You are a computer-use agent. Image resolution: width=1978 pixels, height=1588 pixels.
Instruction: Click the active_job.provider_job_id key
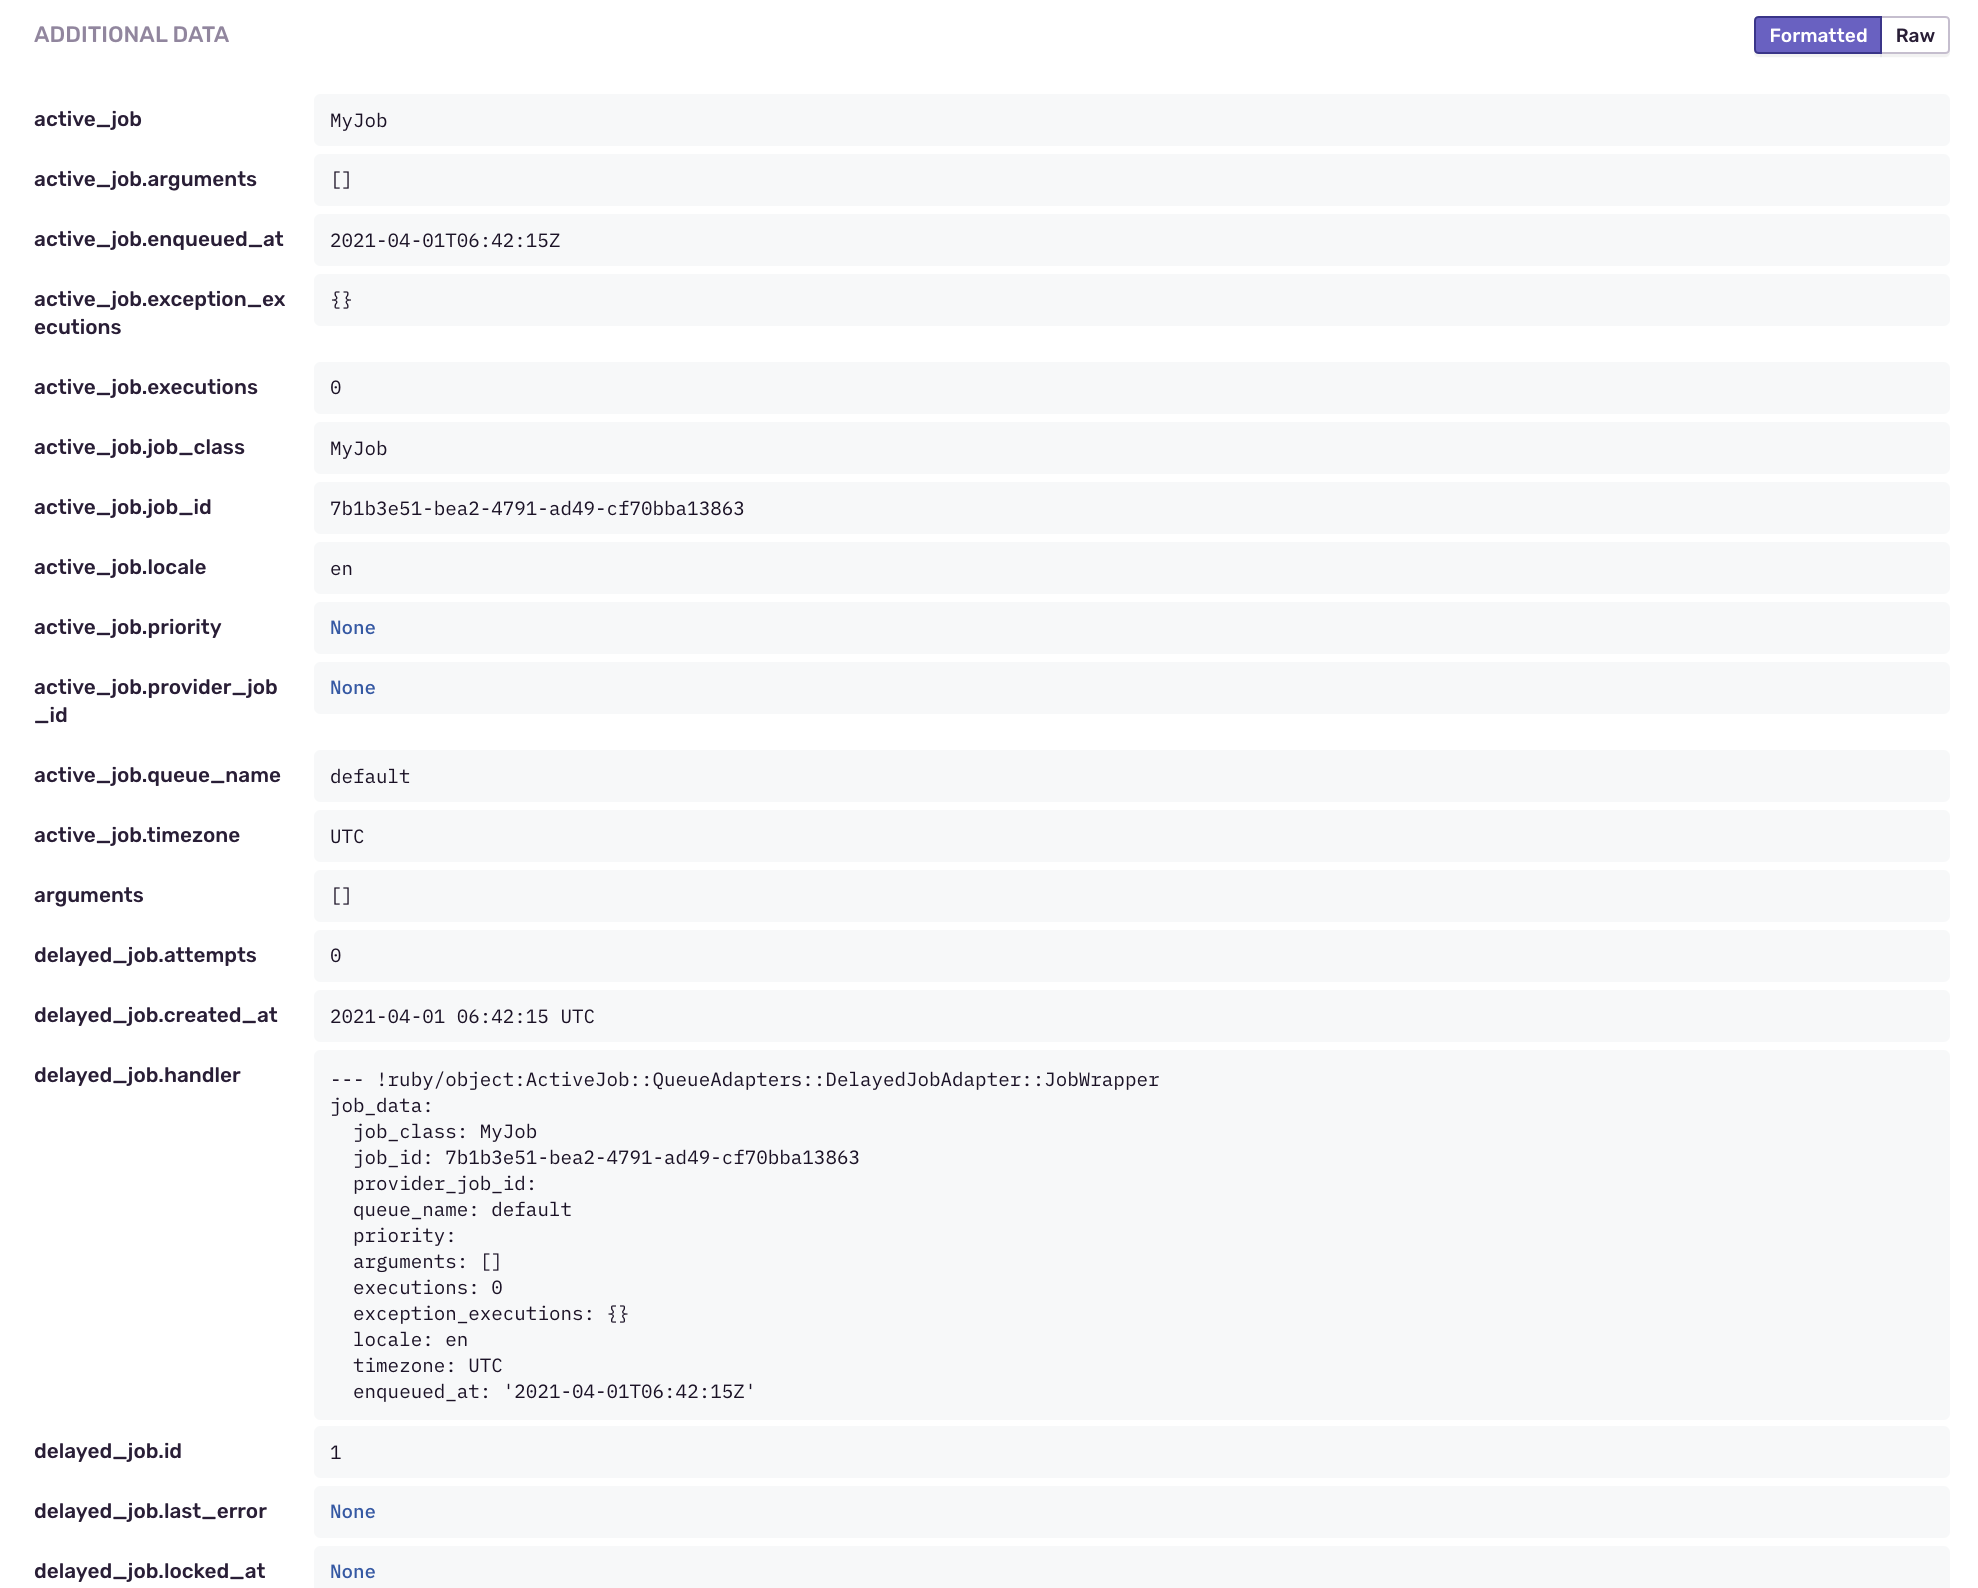156,701
